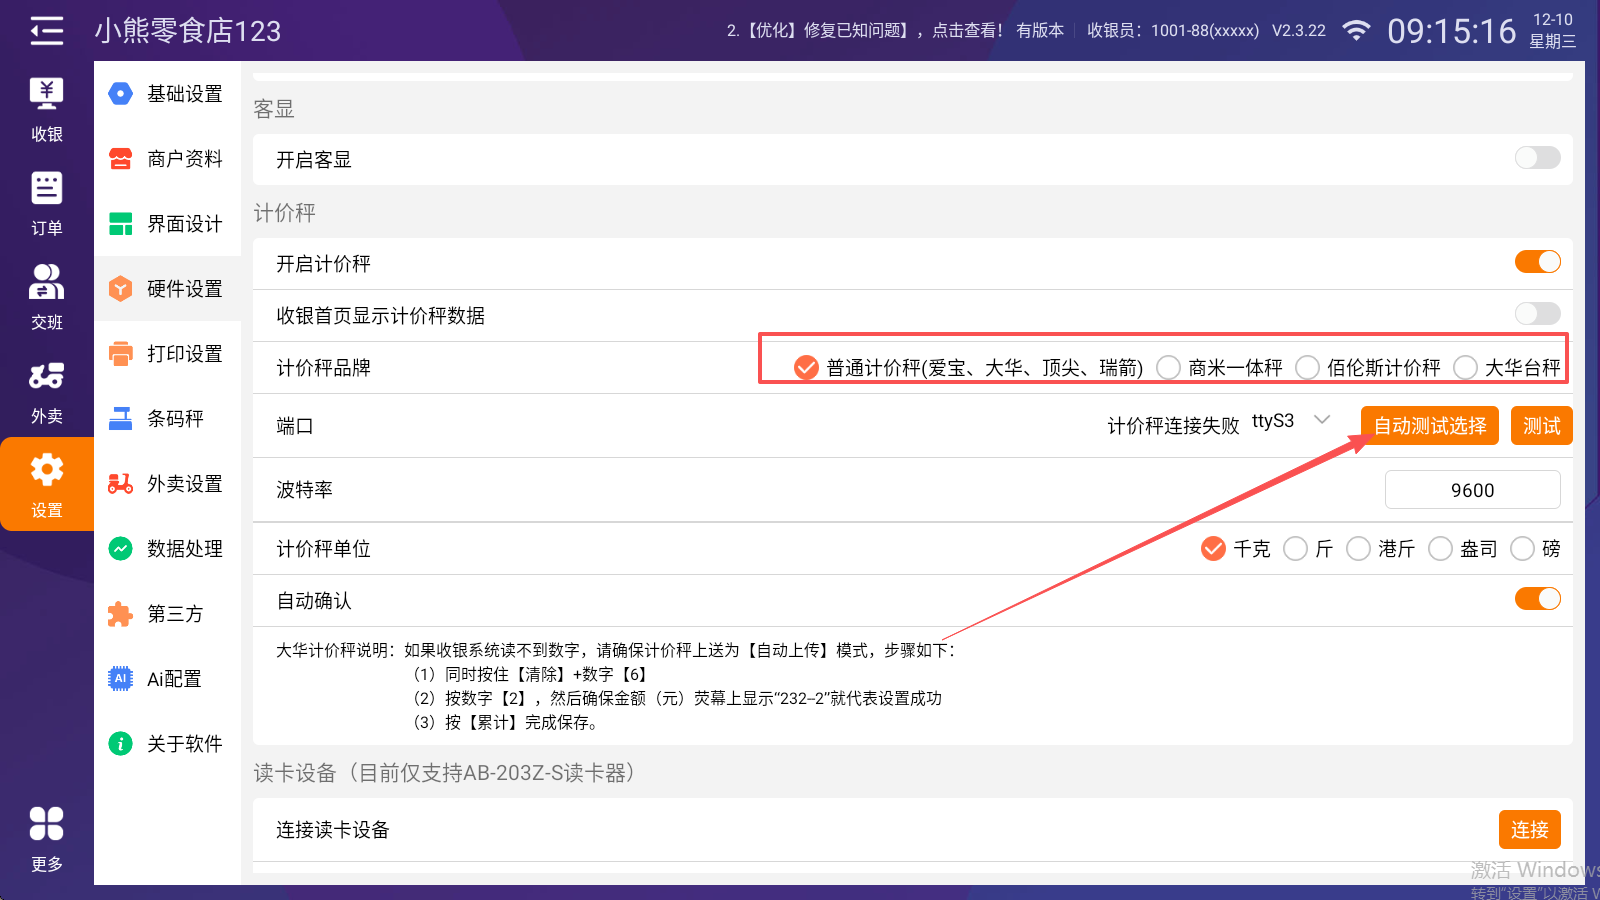Click the WiFi status icon
Image resolution: width=1600 pixels, height=900 pixels.
[x=1356, y=31]
